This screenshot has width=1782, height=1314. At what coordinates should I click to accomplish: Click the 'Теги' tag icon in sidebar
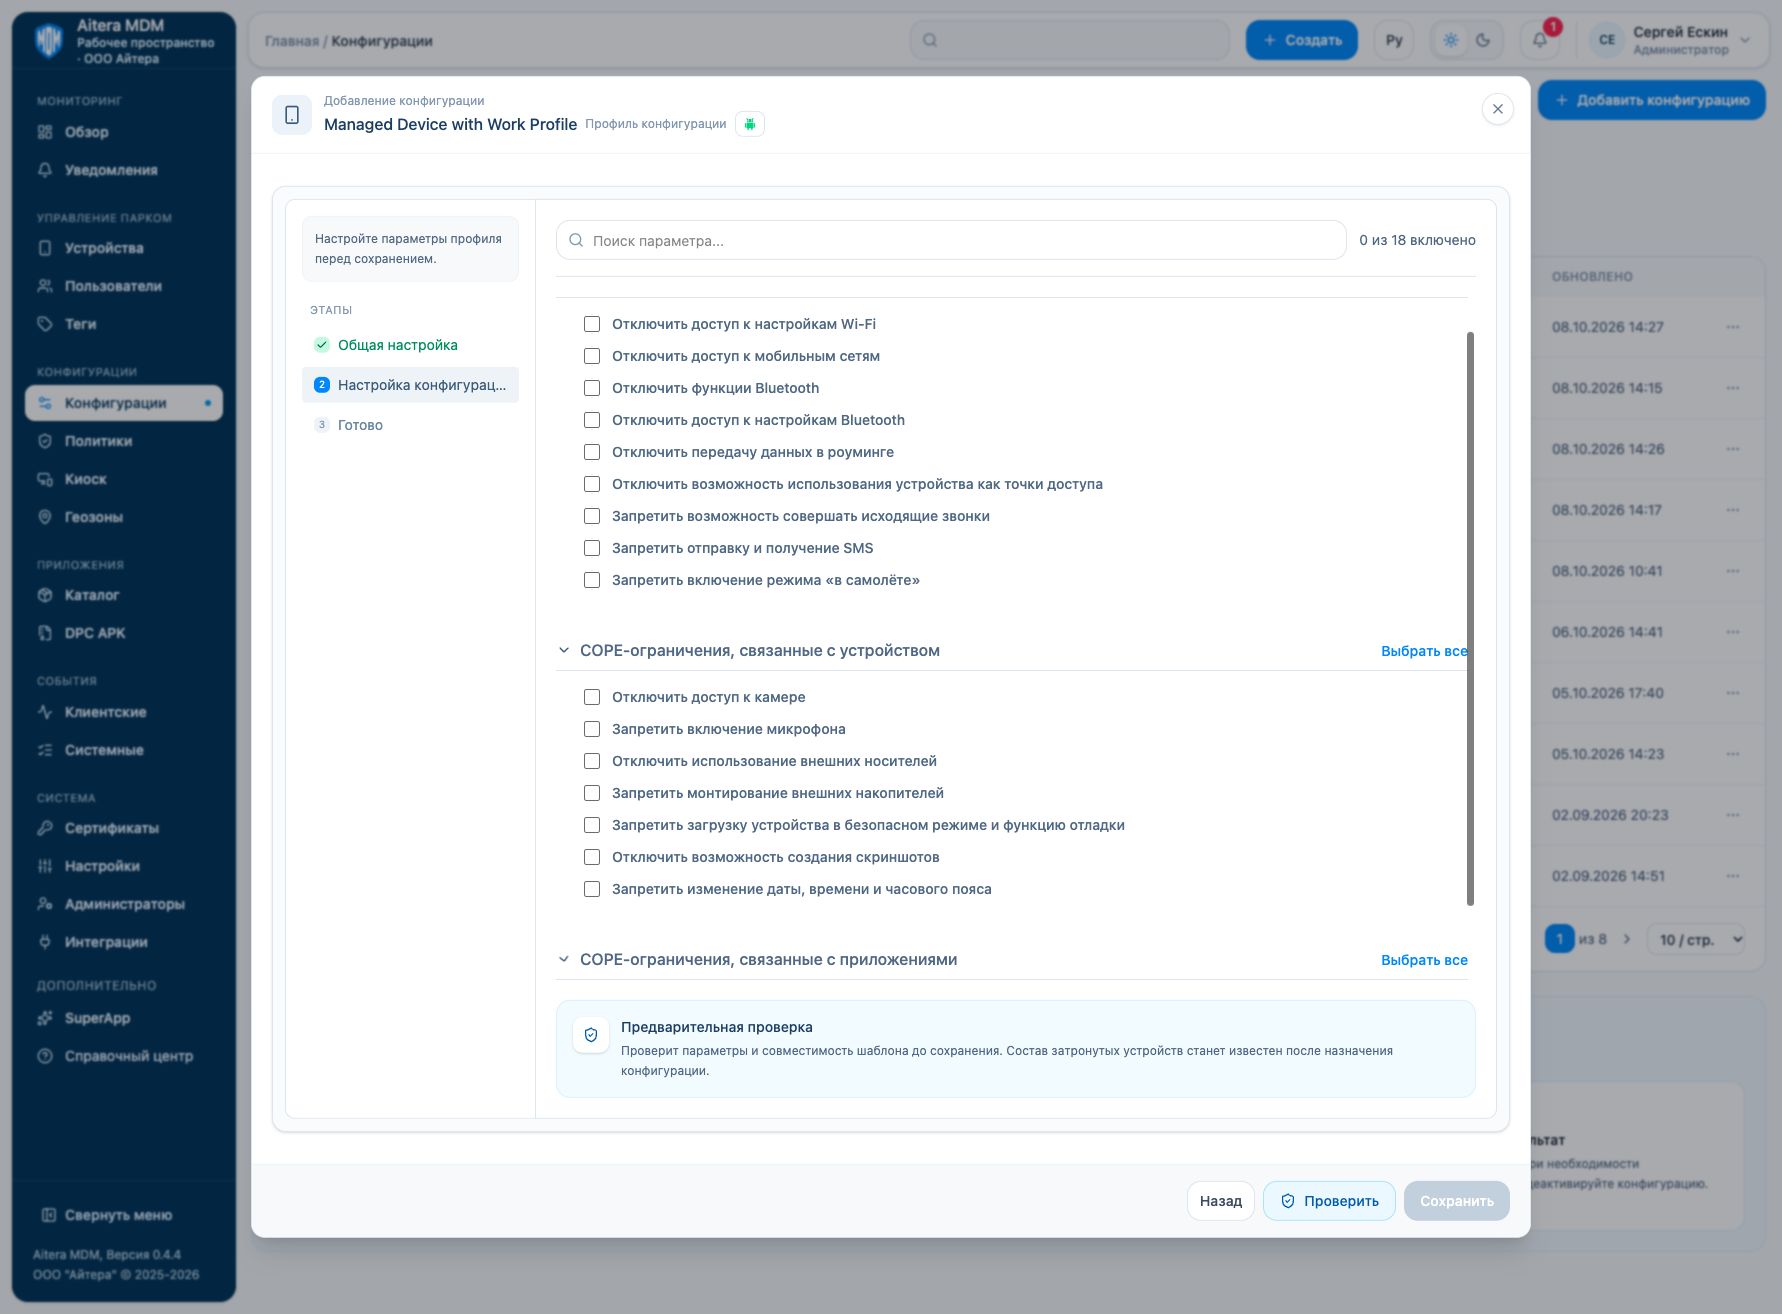tap(45, 324)
